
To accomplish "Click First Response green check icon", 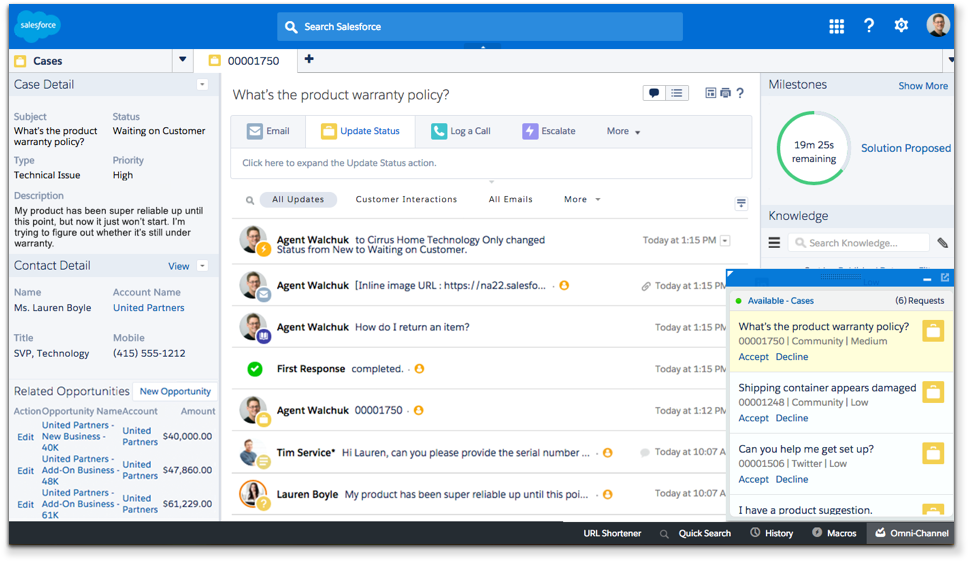I will coord(254,369).
